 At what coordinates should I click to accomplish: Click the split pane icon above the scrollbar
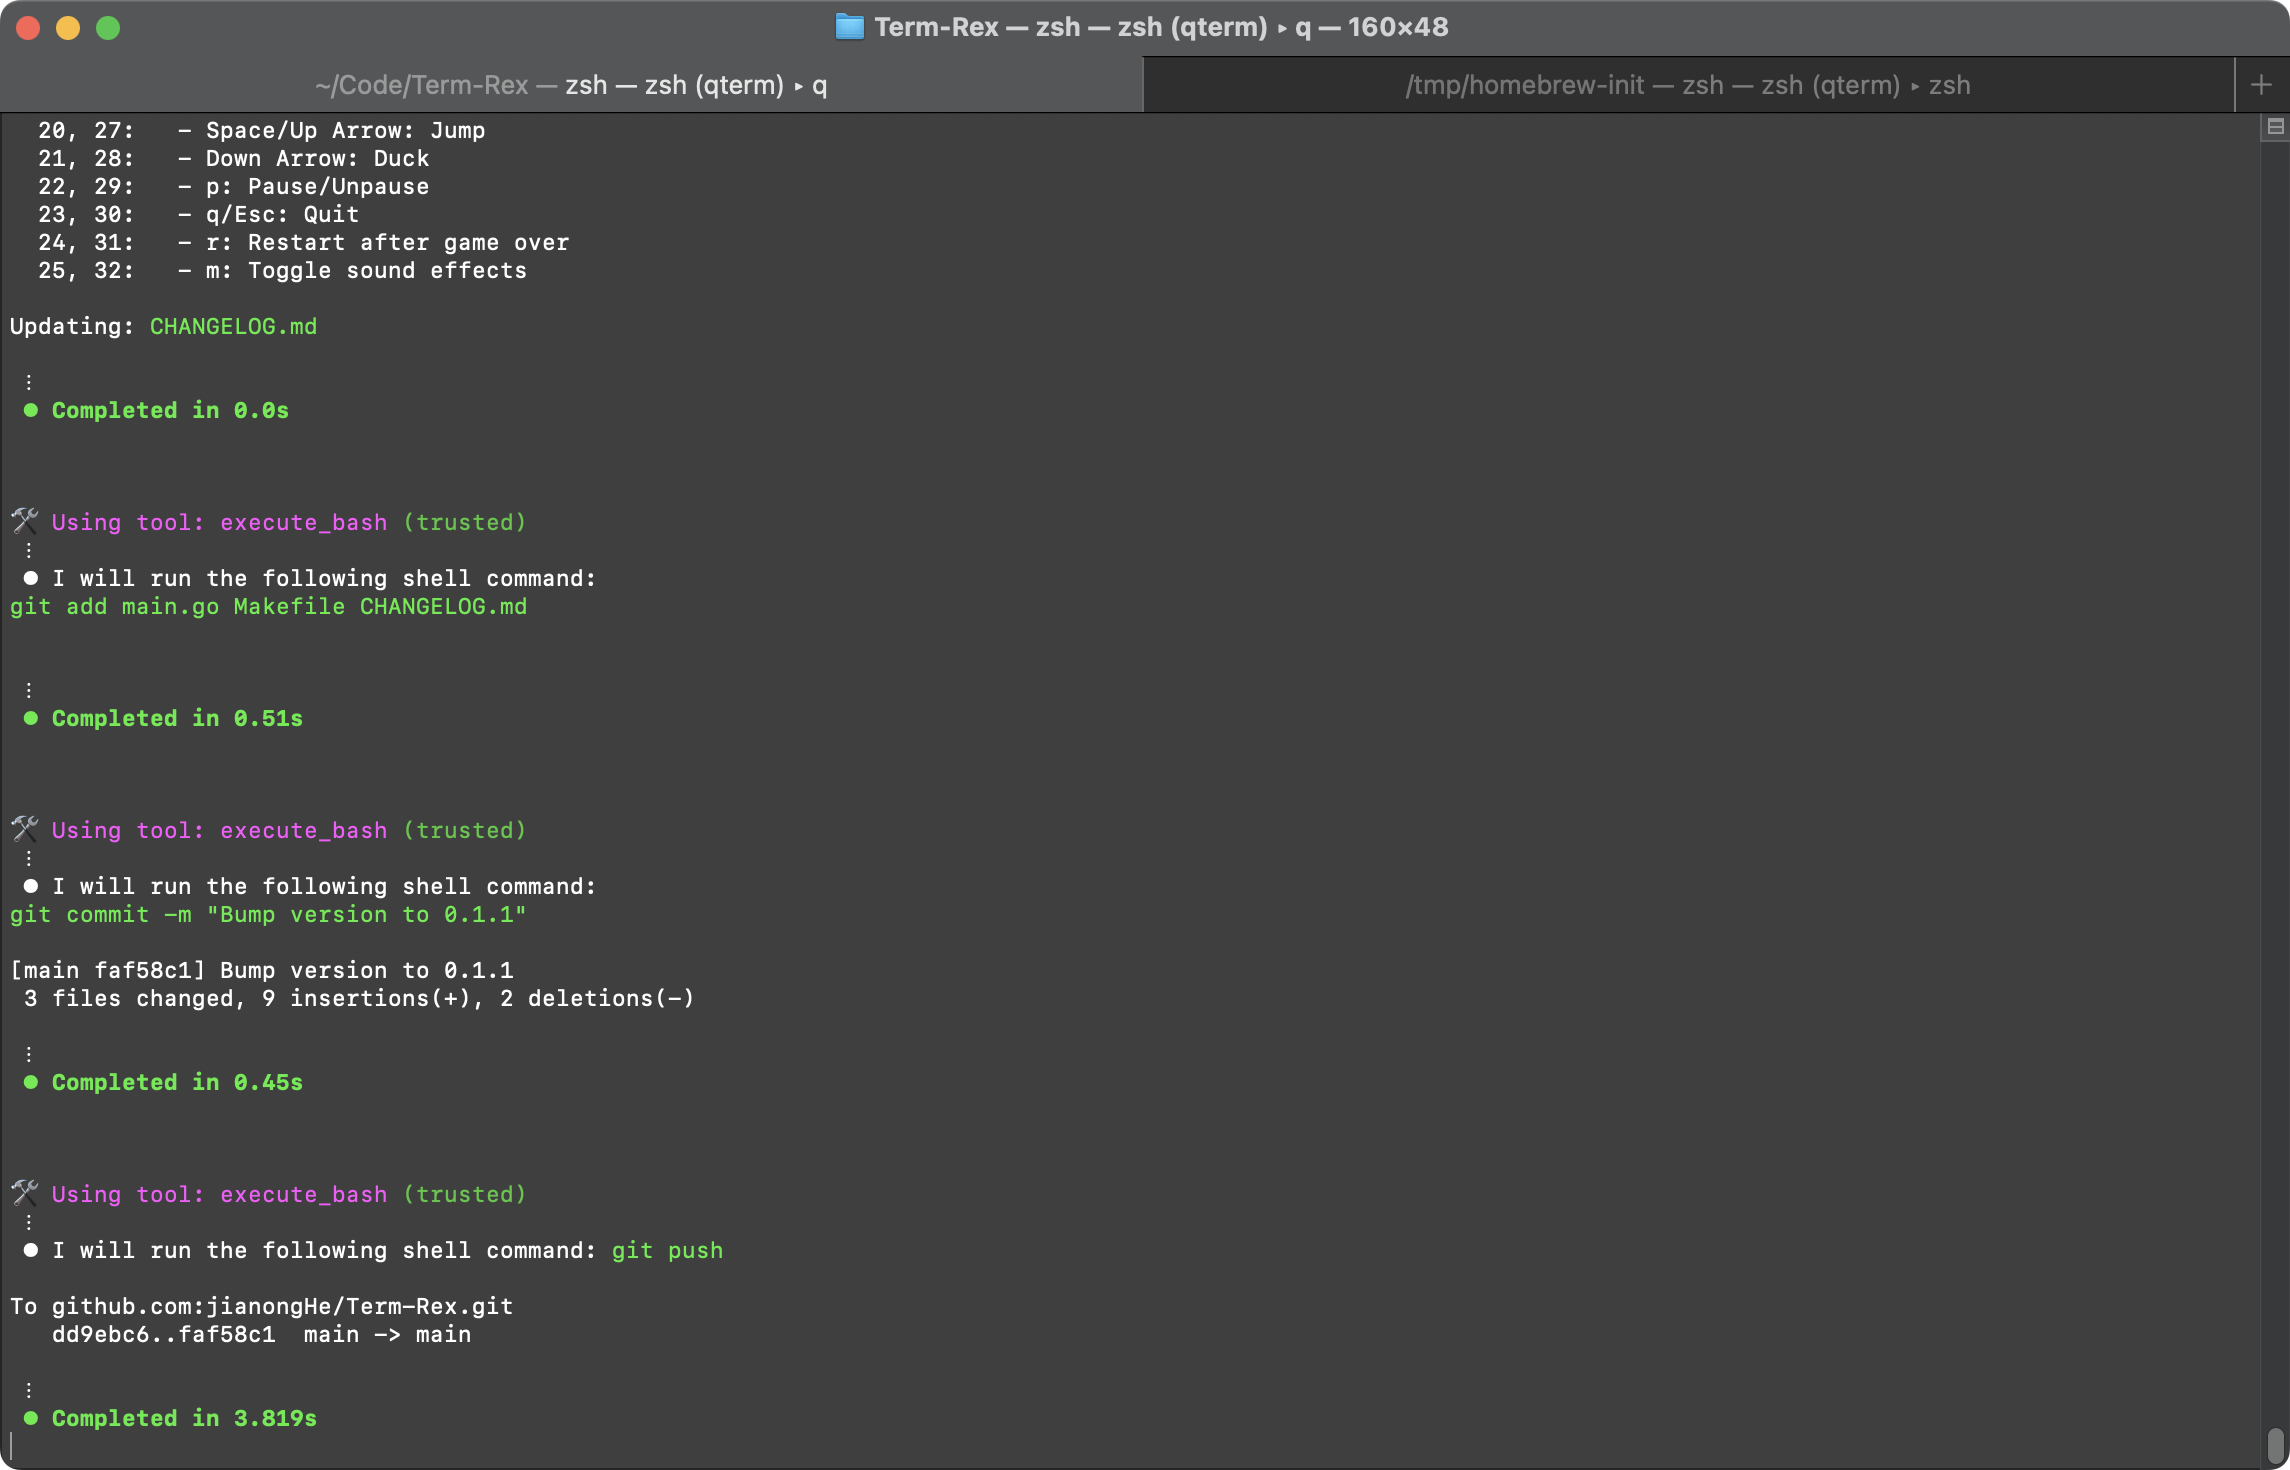click(2275, 127)
